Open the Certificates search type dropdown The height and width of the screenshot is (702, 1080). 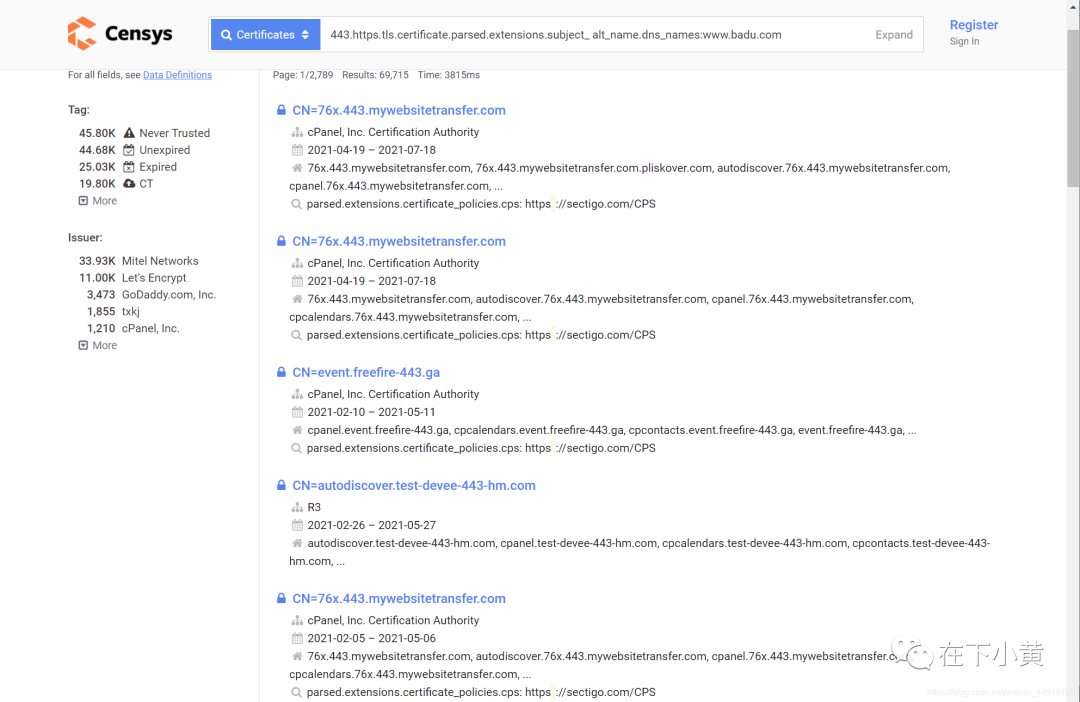pos(265,34)
